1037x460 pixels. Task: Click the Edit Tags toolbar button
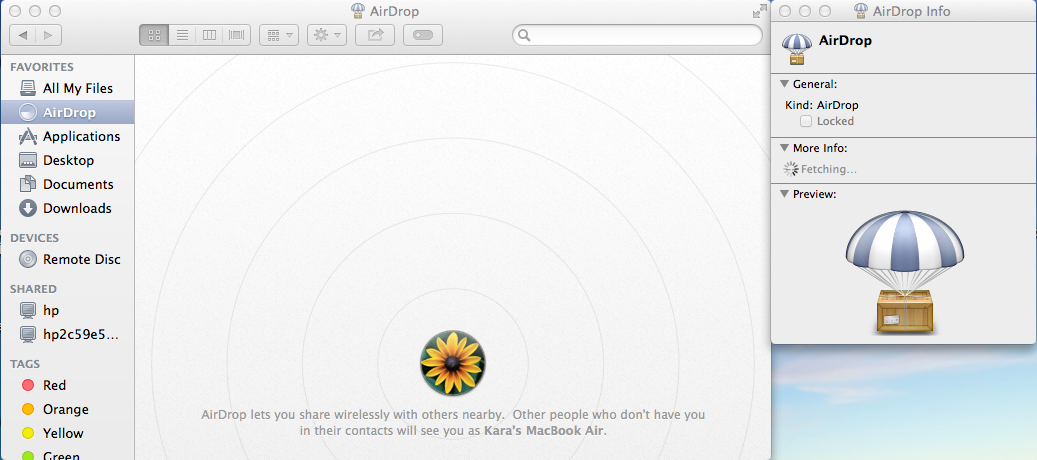pos(423,35)
